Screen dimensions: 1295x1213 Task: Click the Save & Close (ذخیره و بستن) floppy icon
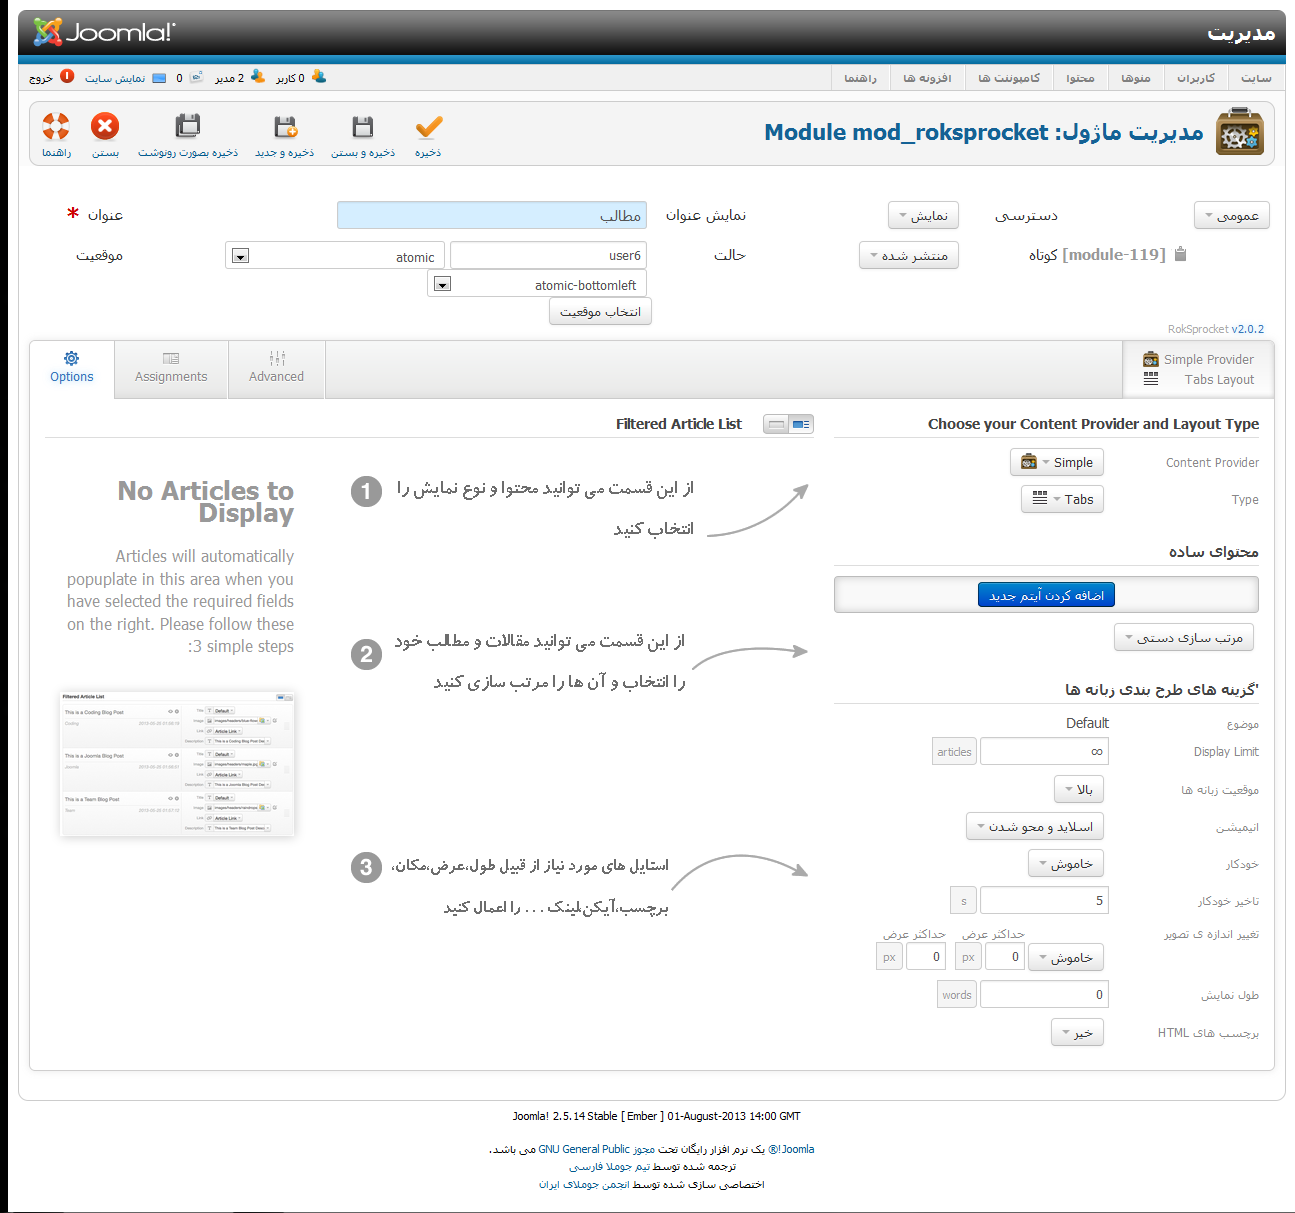pos(363,128)
